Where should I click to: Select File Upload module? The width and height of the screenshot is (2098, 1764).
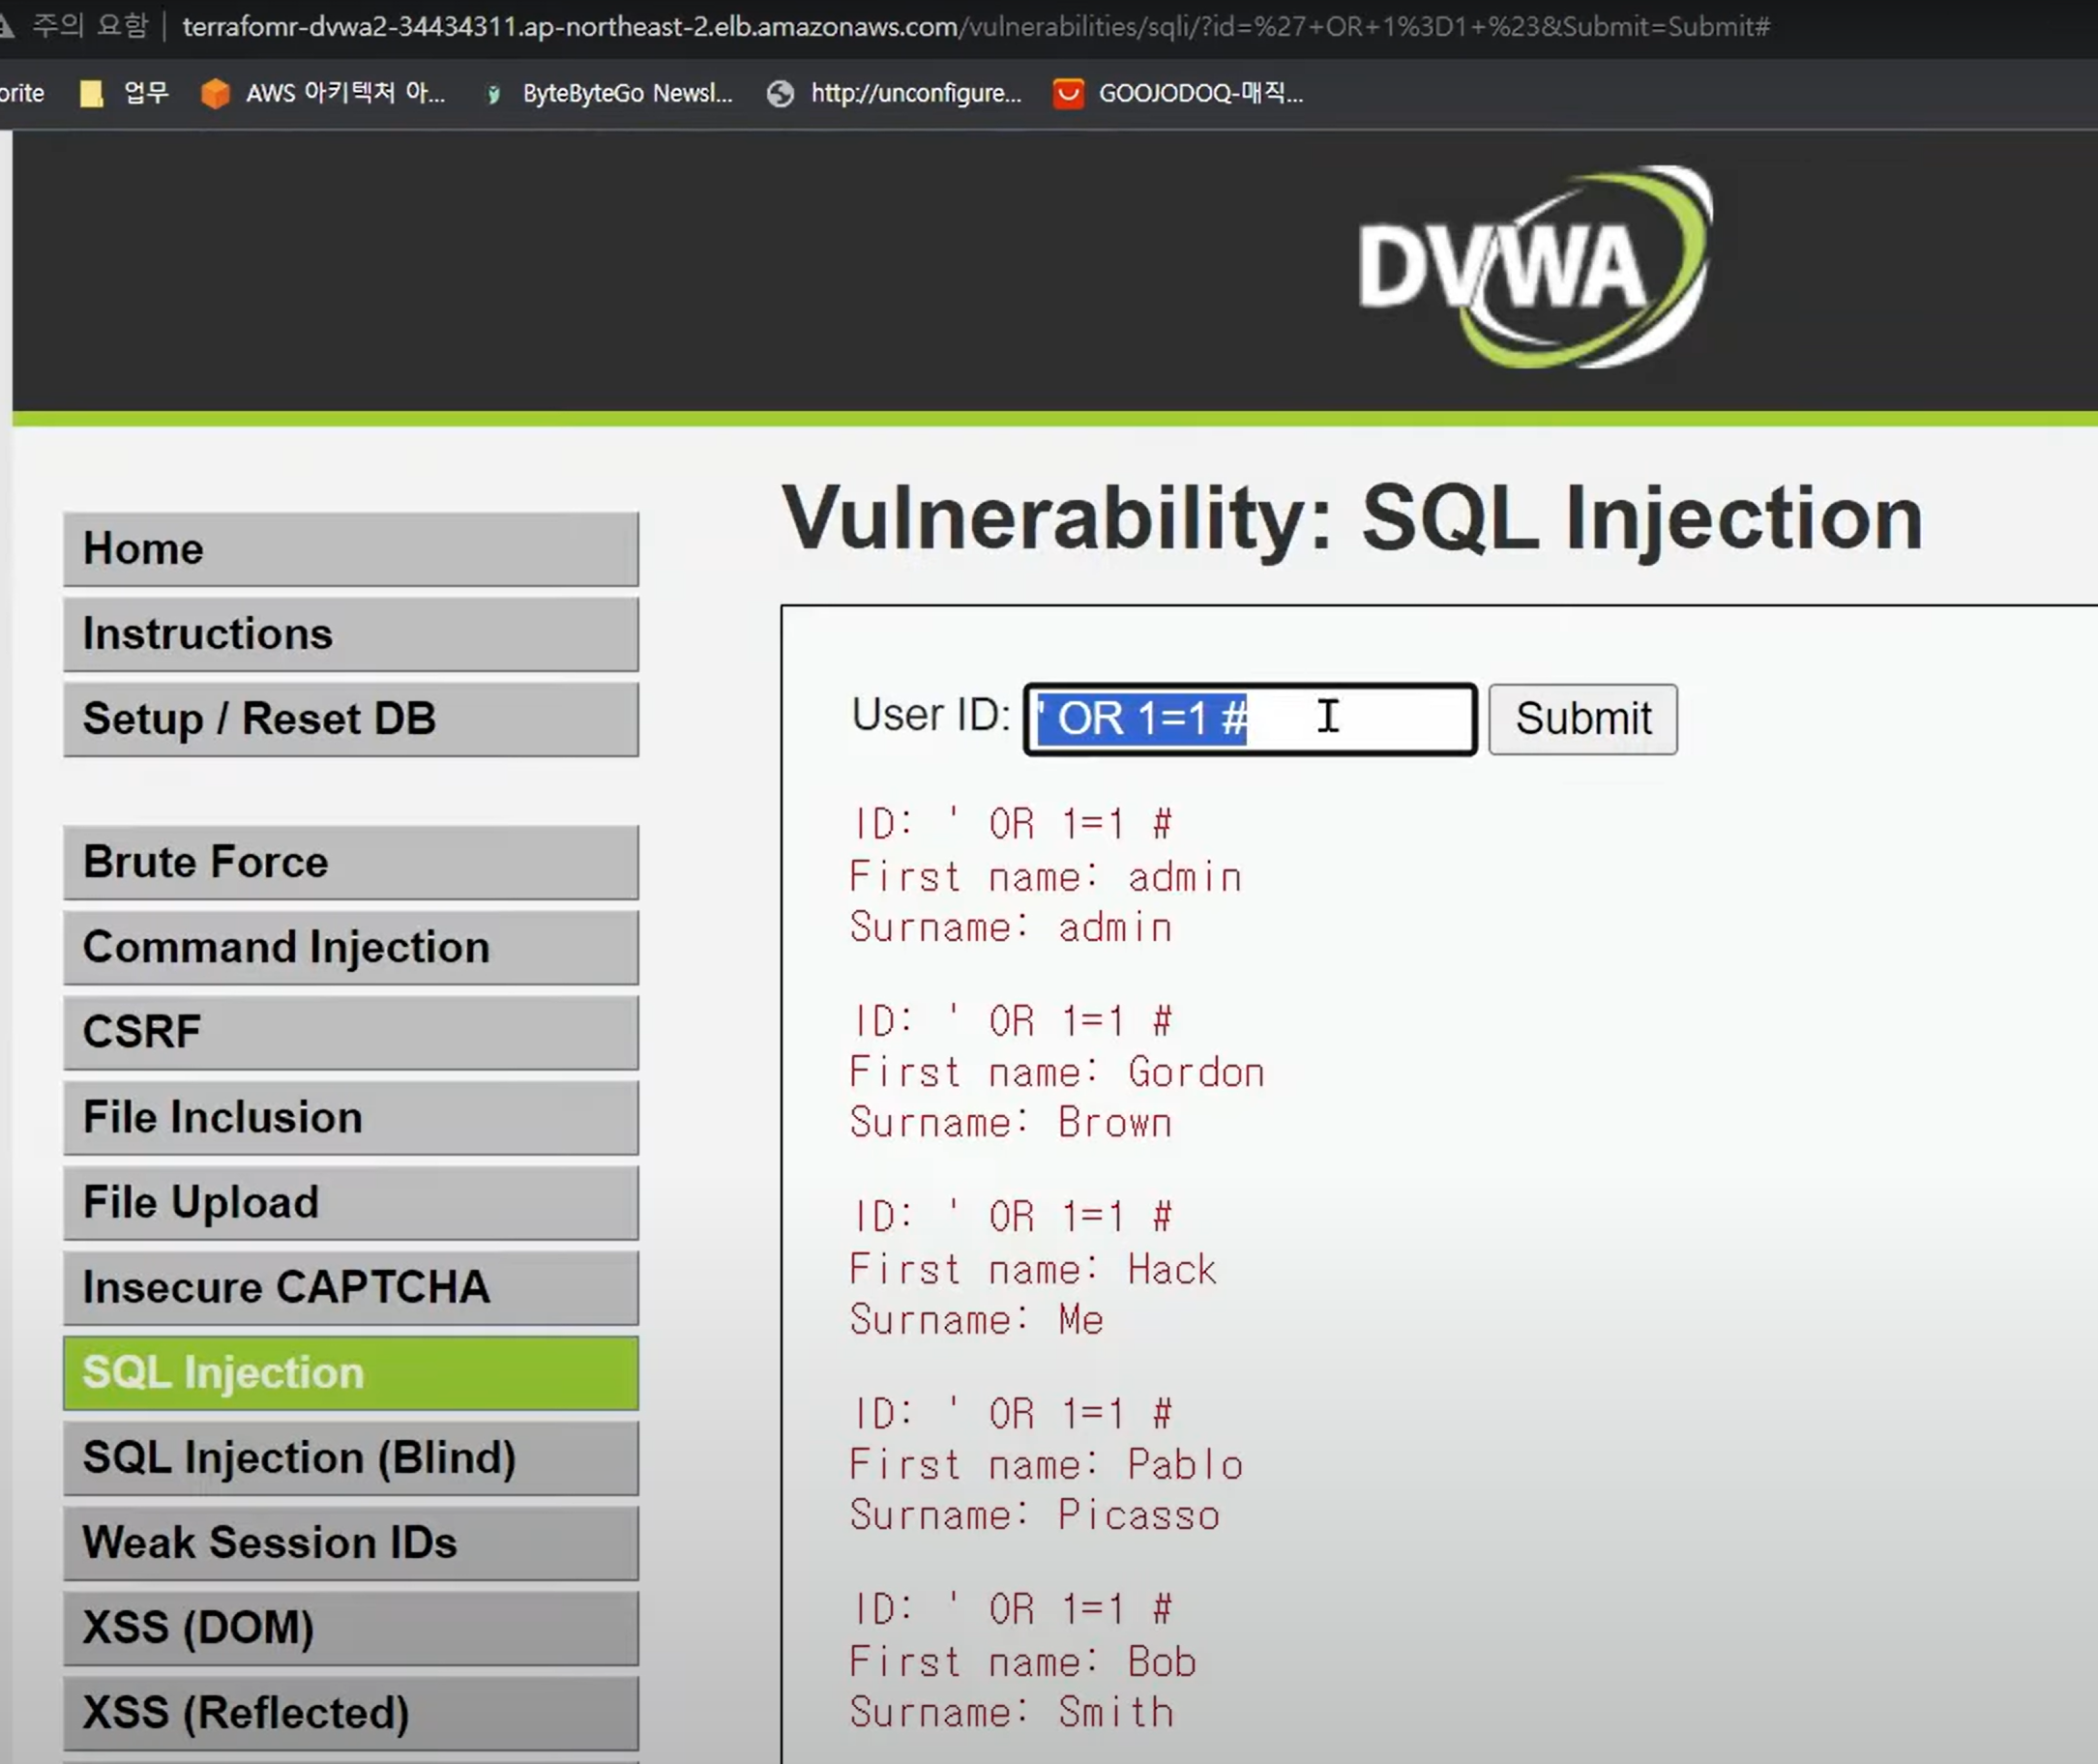350,1202
